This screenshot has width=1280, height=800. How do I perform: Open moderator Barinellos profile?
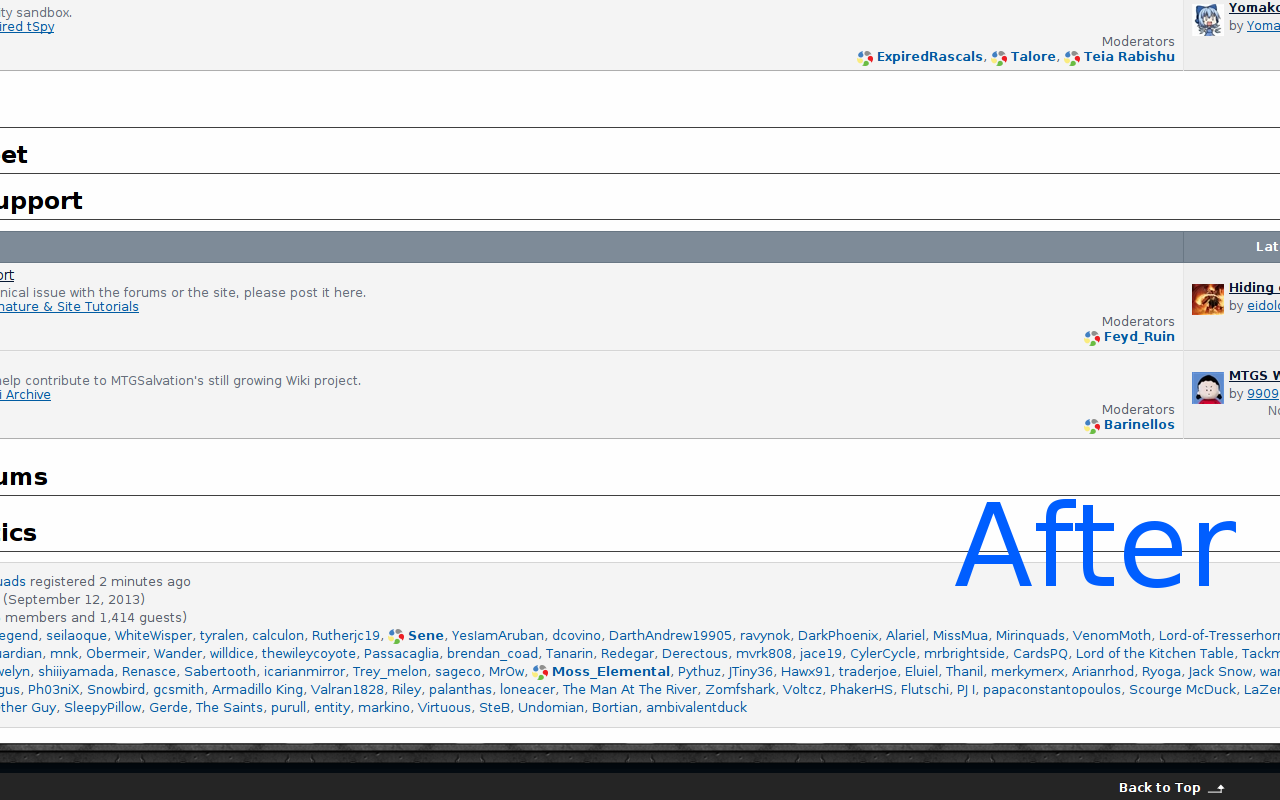click(x=1139, y=425)
